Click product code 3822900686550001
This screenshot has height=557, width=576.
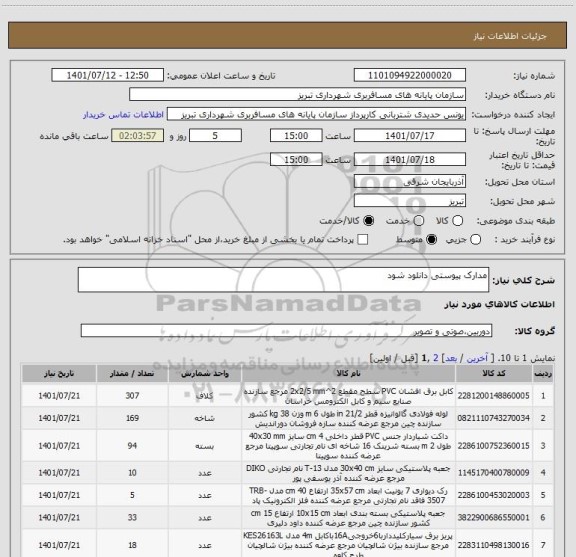[494, 518]
